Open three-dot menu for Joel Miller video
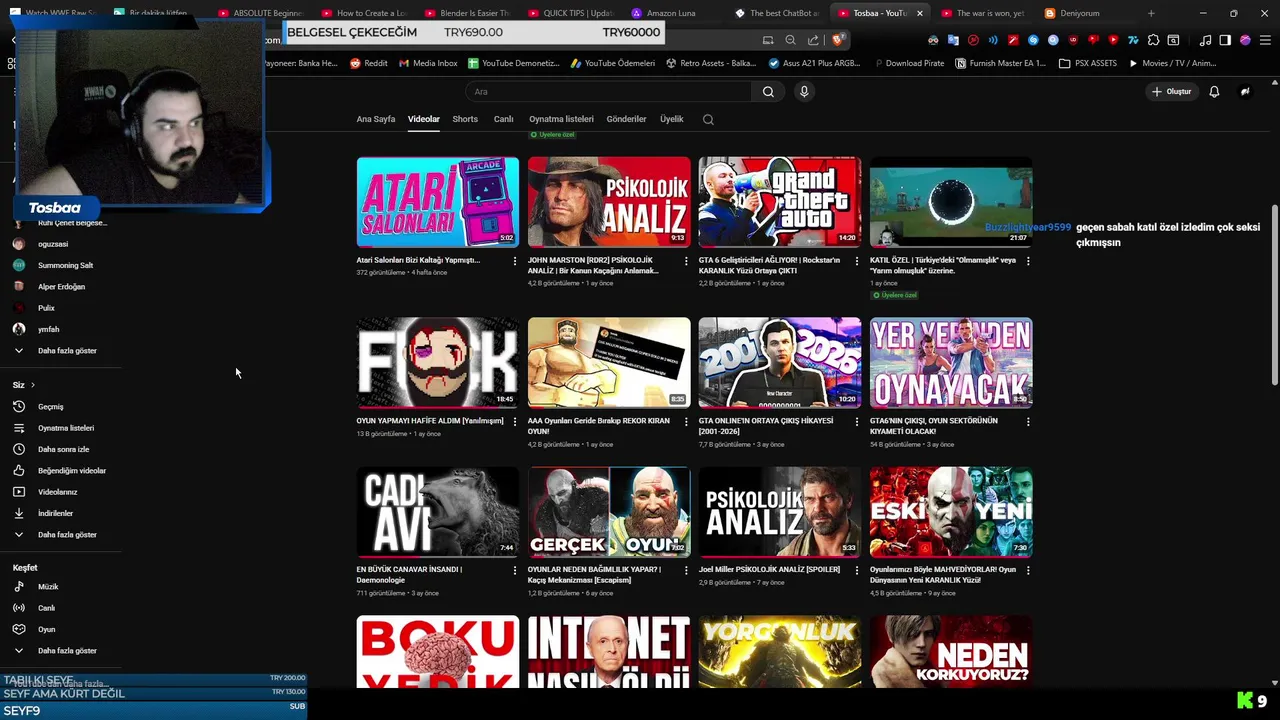This screenshot has height=720, width=1280. click(857, 570)
